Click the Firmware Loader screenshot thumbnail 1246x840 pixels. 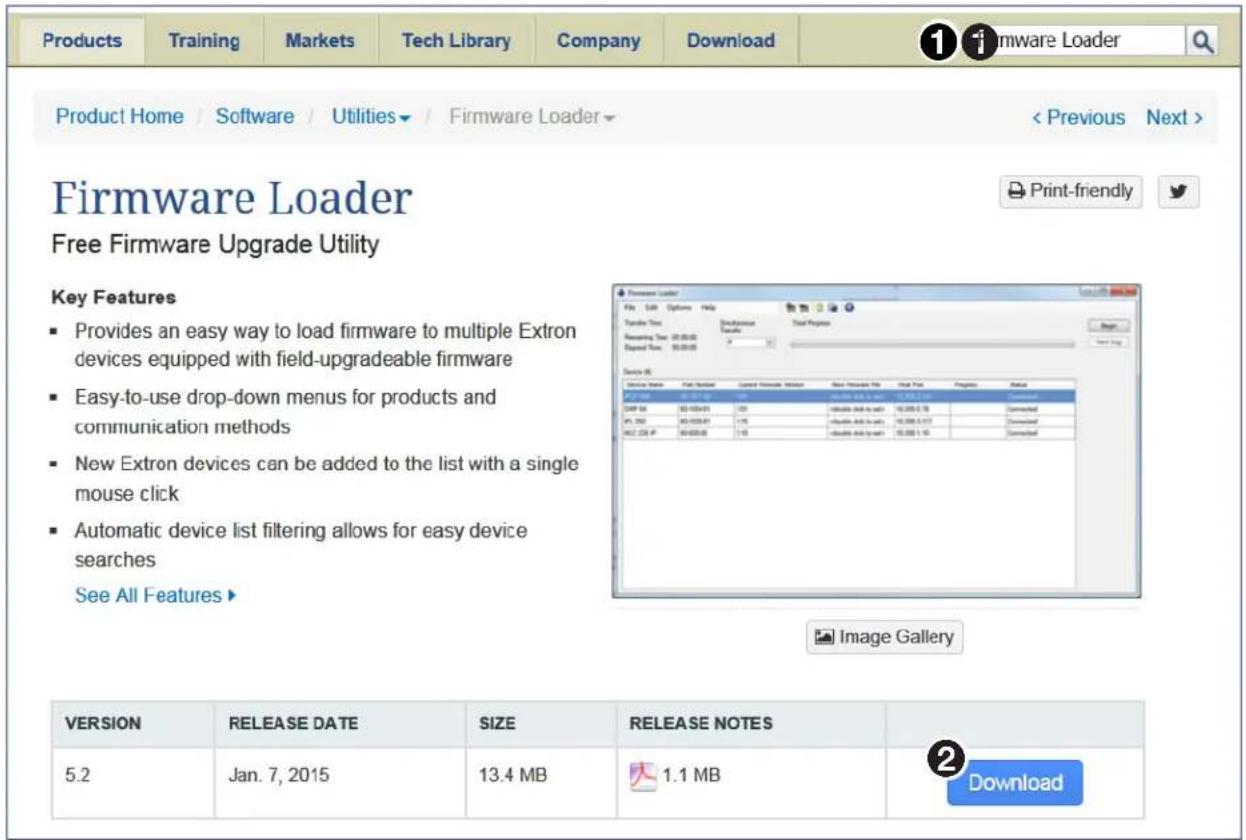[876, 441]
